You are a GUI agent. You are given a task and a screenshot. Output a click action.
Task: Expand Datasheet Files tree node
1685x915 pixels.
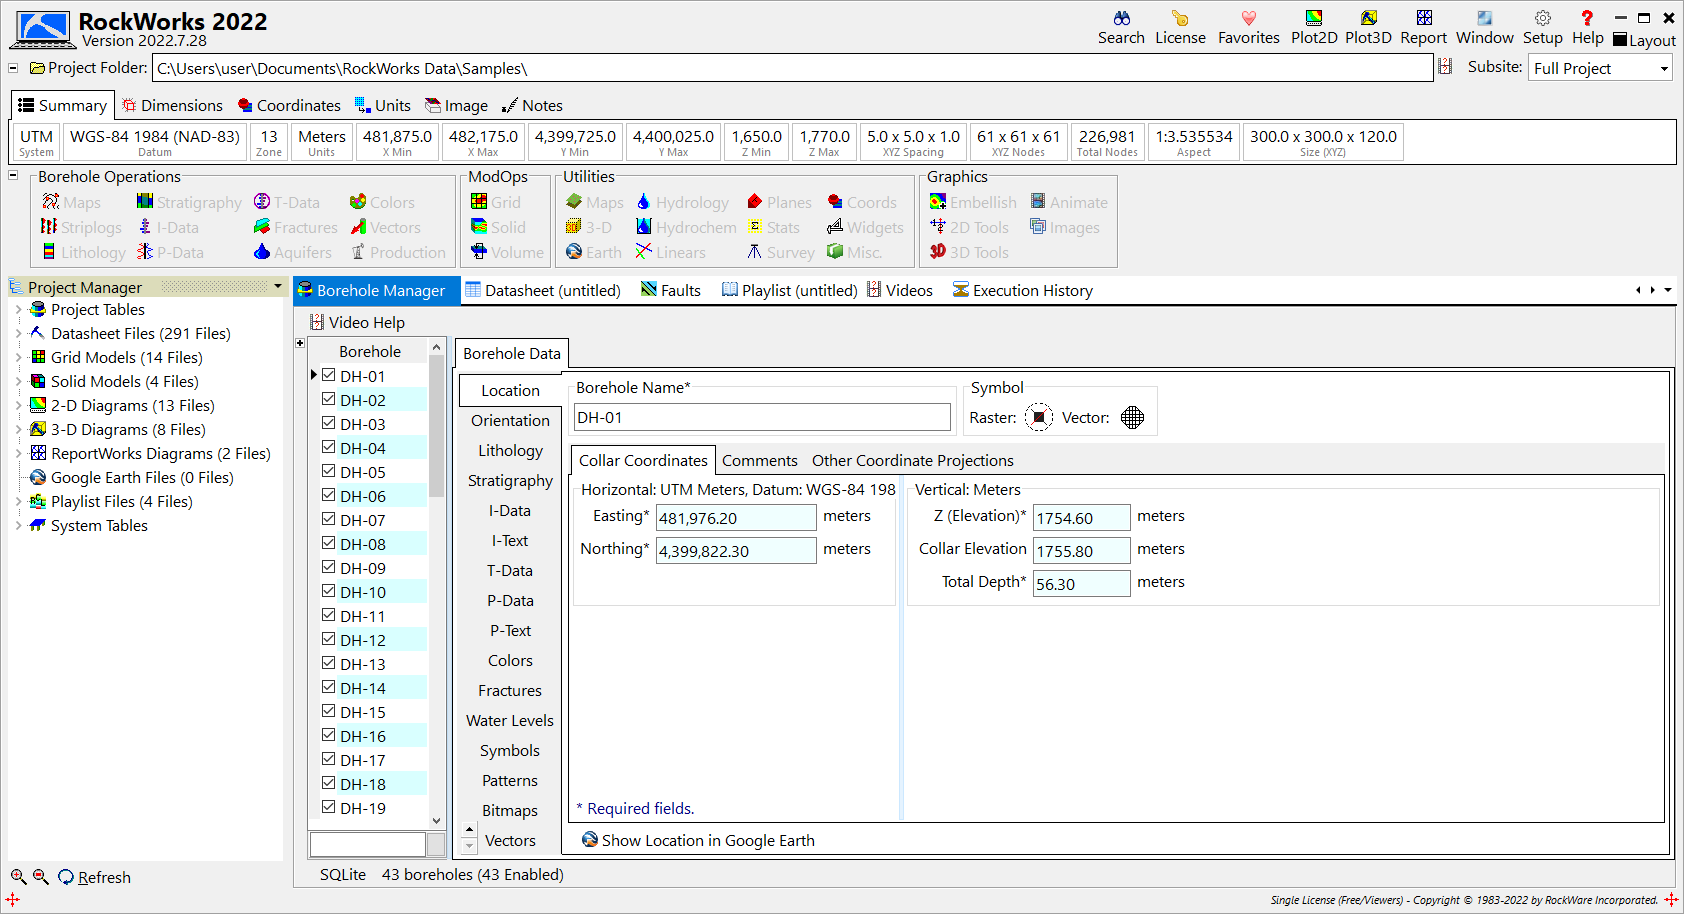[x=18, y=334]
